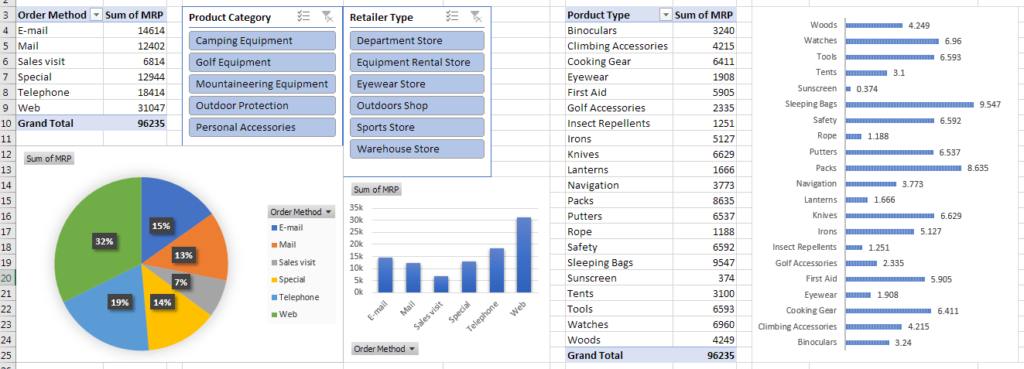This screenshot has height=369, width=1024.
Task: Click Mail orange legend swatch
Action: (x=274, y=245)
